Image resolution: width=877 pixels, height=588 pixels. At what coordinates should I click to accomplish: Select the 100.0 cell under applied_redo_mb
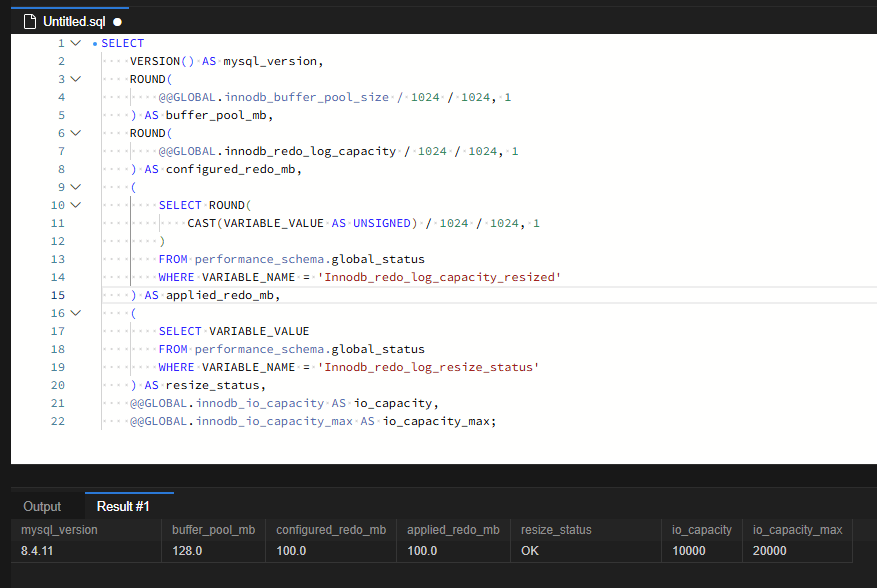pyautogui.click(x=453, y=551)
